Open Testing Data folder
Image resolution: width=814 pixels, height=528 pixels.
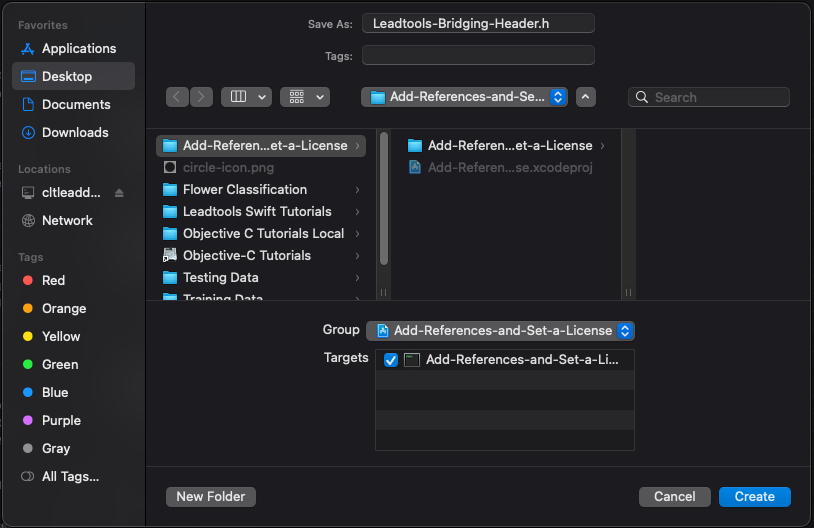pos(261,277)
